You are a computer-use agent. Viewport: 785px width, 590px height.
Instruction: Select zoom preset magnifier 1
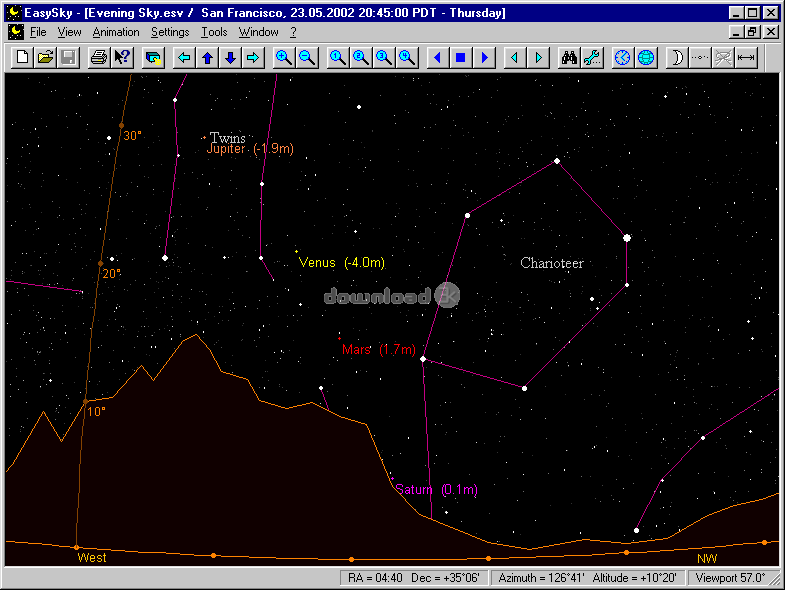tap(338, 58)
